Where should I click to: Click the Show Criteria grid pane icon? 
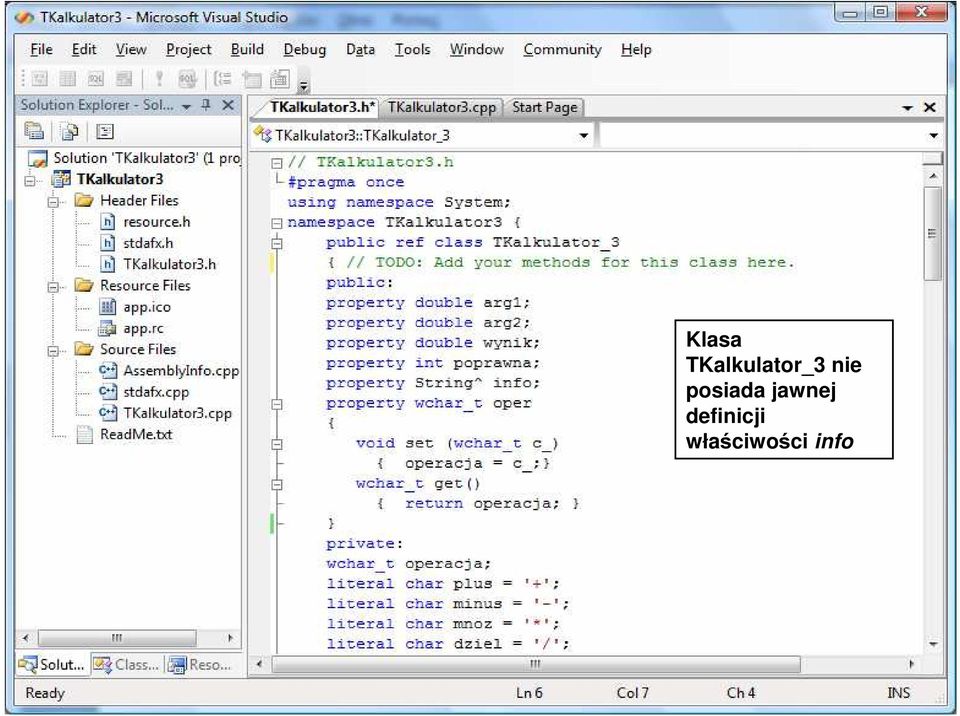tap(68, 78)
